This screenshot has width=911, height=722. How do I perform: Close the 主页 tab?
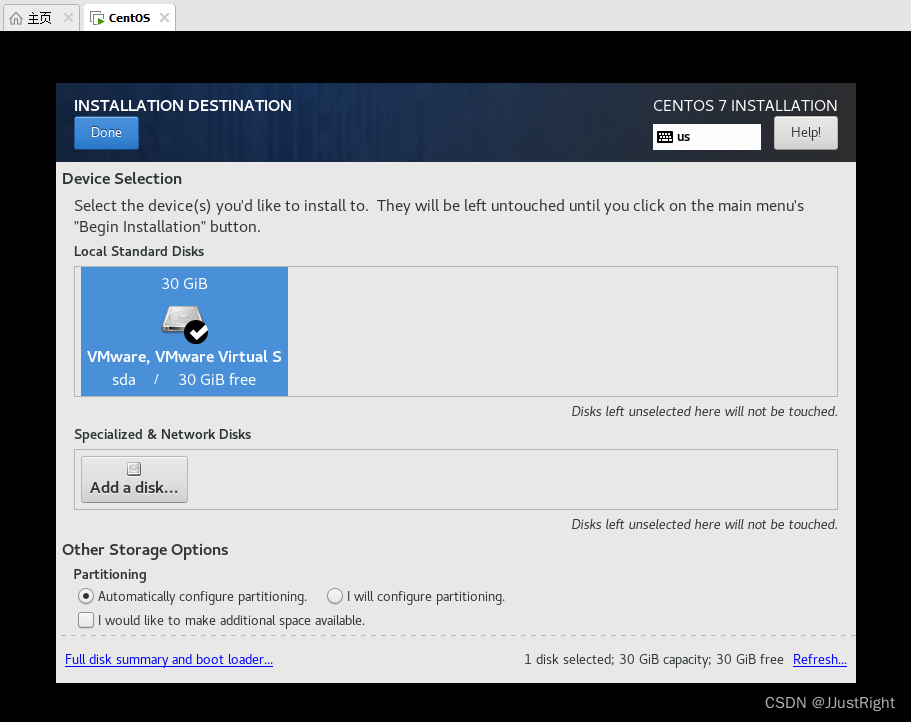[x=68, y=18]
